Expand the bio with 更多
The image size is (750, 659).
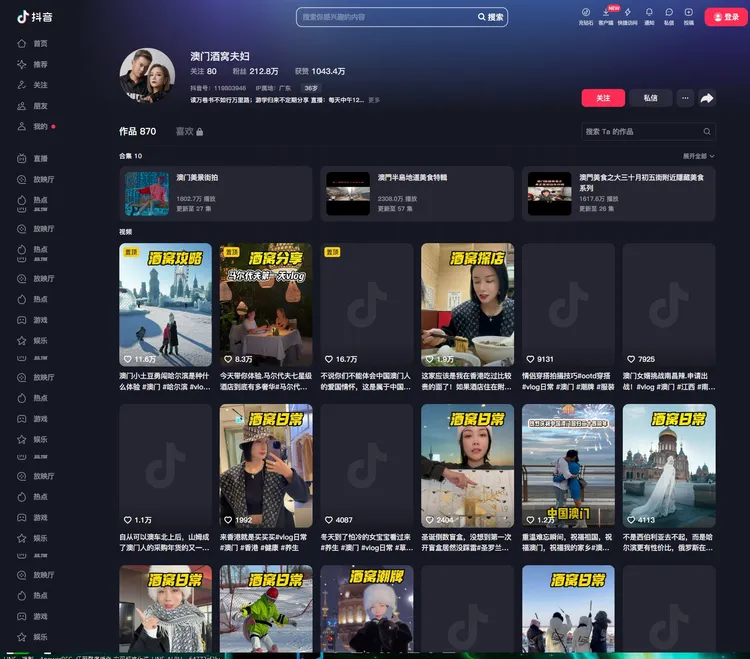[374, 100]
